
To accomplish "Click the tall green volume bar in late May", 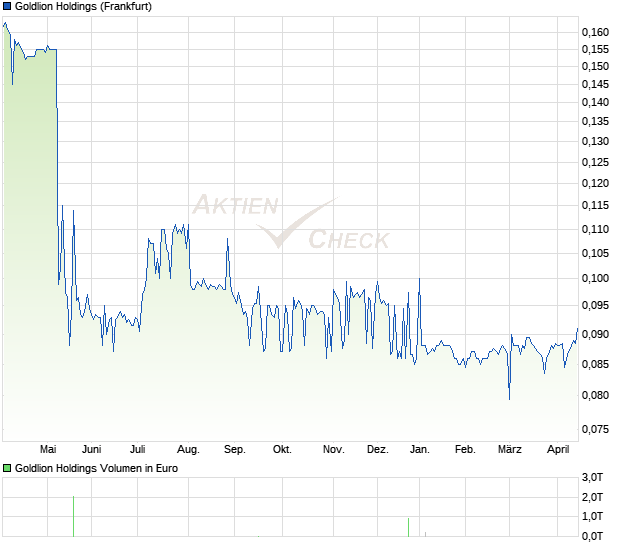I will click(x=74, y=516).
